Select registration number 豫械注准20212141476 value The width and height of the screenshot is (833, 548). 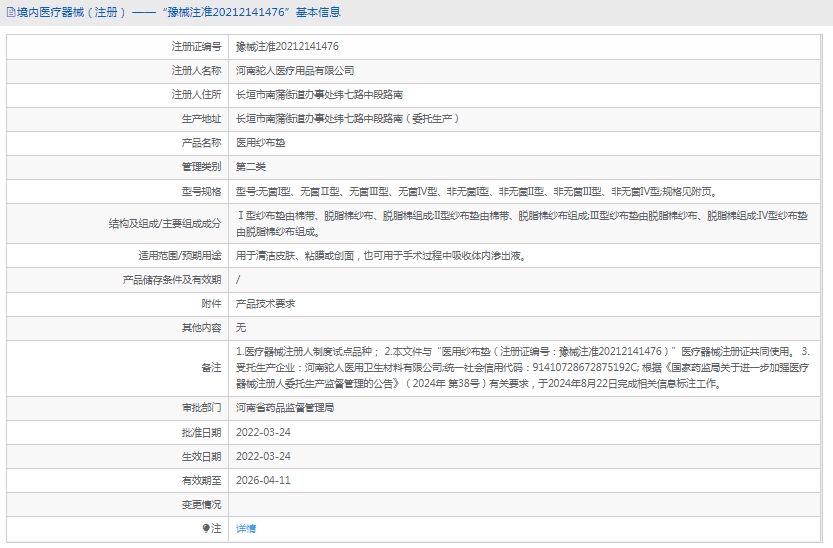click(287, 46)
